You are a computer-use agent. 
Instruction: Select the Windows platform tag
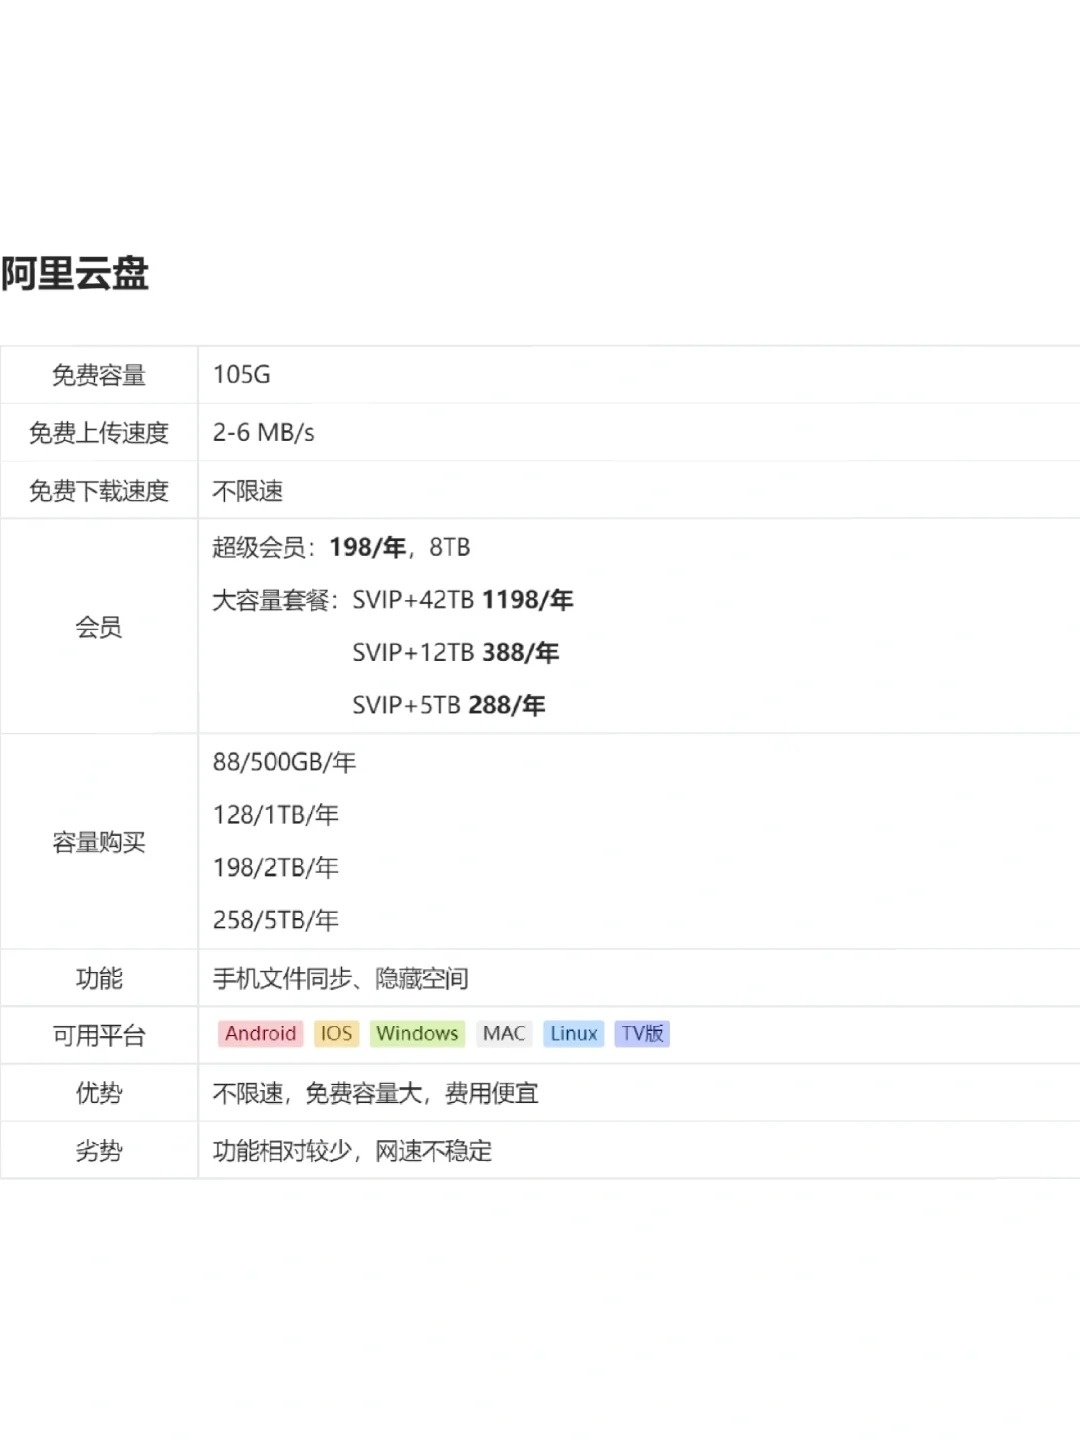tap(417, 1033)
